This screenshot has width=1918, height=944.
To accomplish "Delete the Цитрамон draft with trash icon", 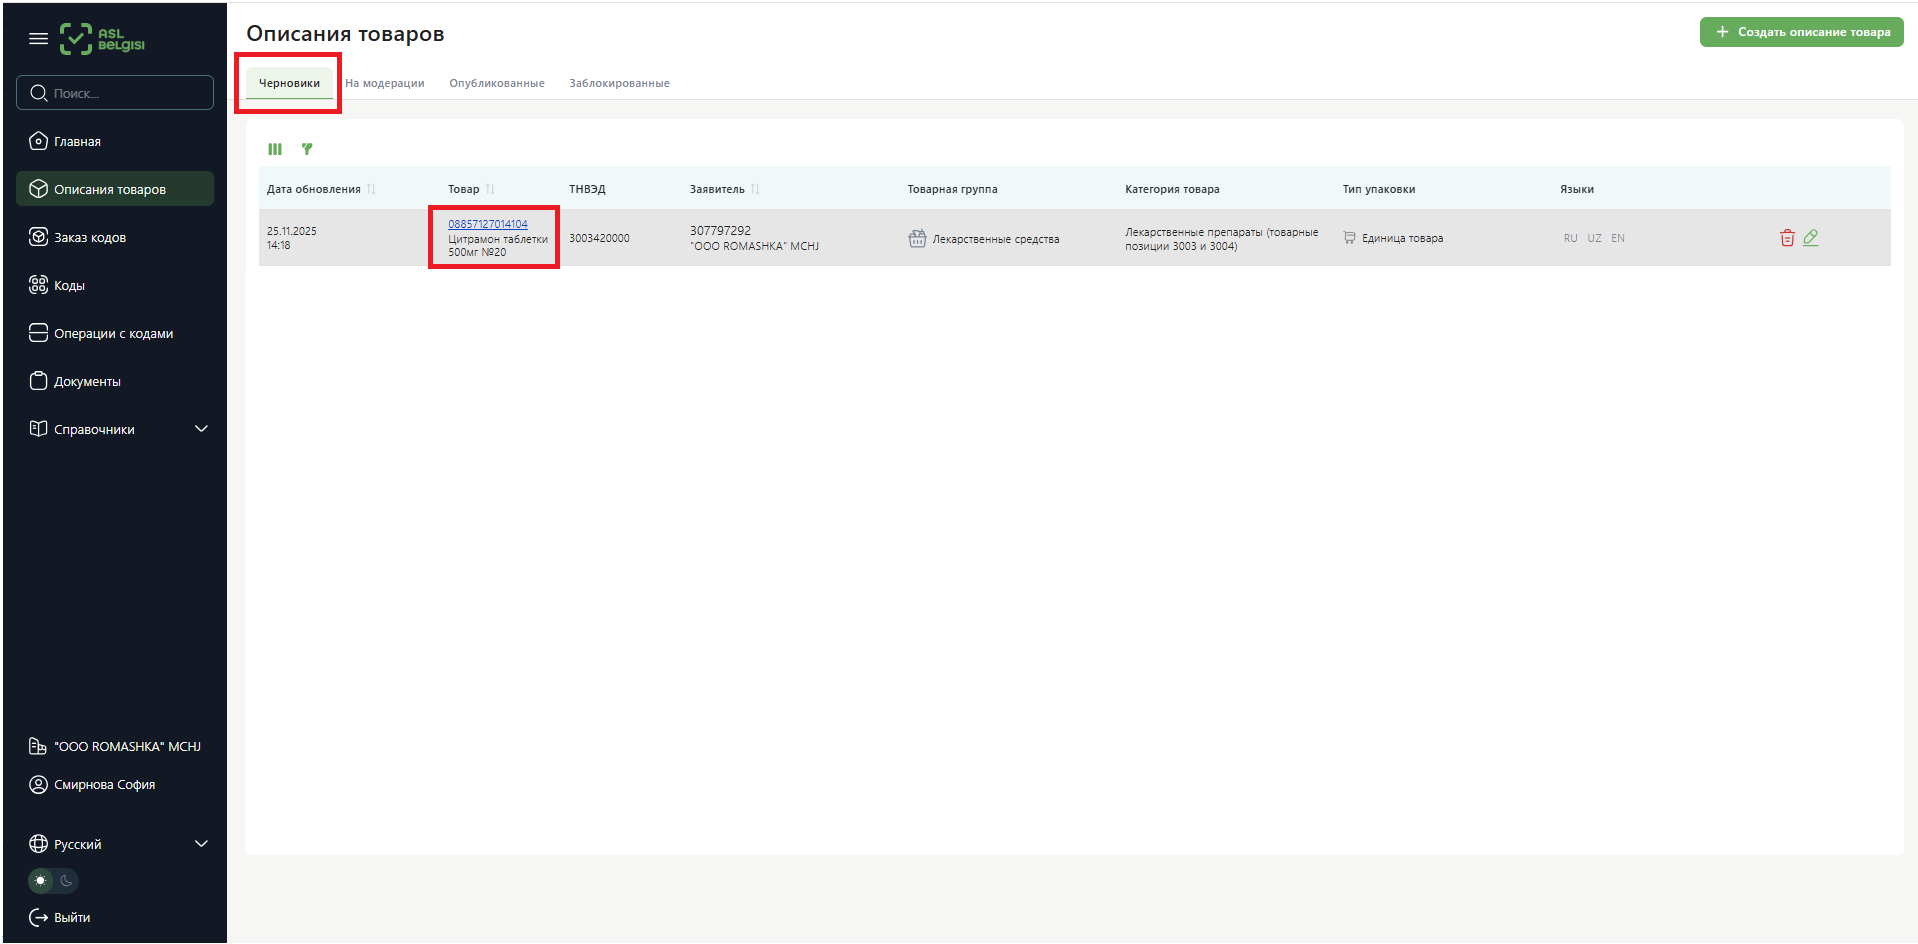I will pos(1787,238).
